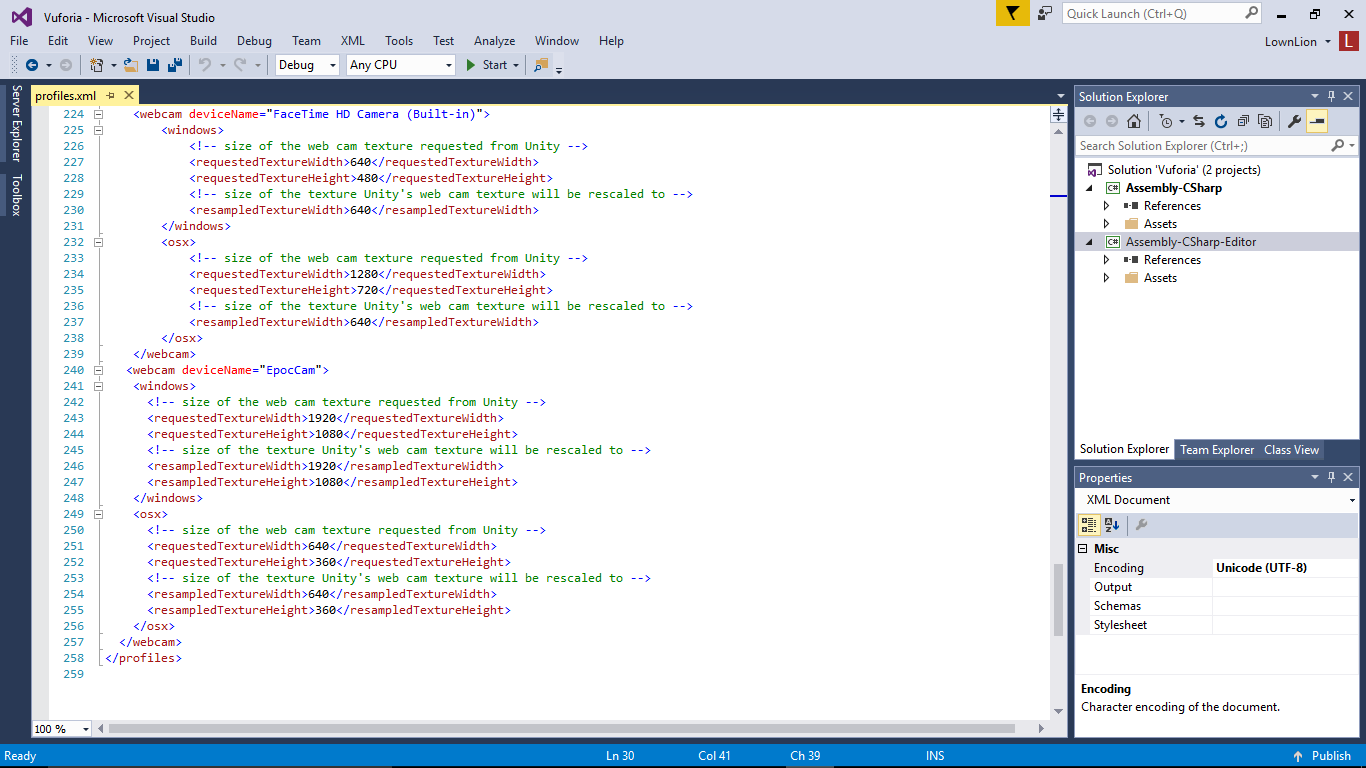This screenshot has width=1366, height=768.
Task: Open the Analyze menu
Action: tap(494, 41)
